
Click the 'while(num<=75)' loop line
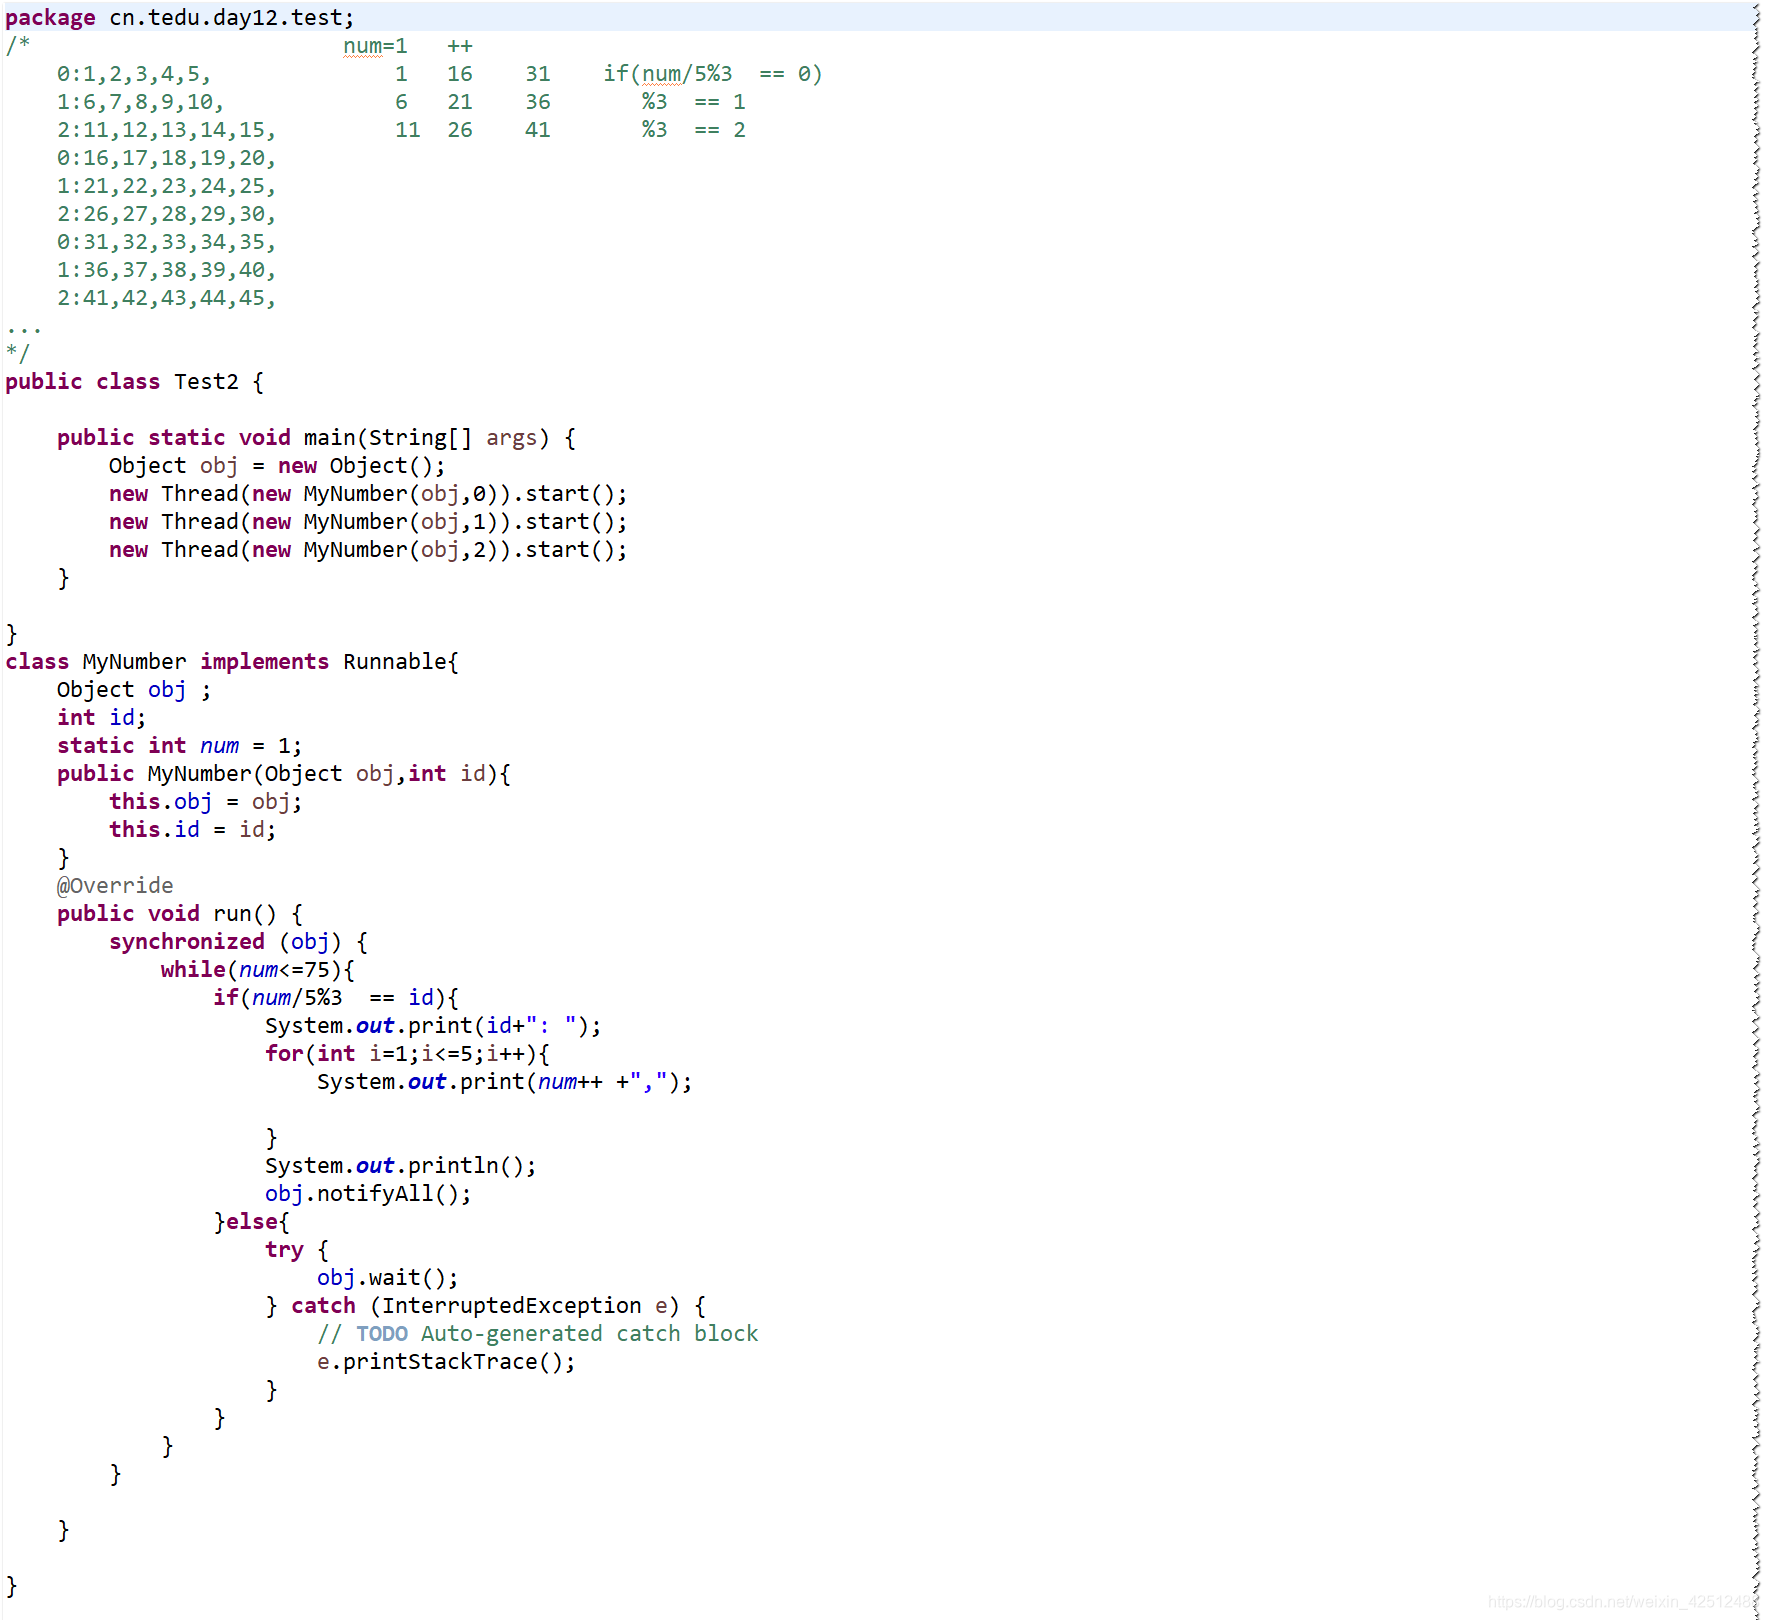(258, 969)
